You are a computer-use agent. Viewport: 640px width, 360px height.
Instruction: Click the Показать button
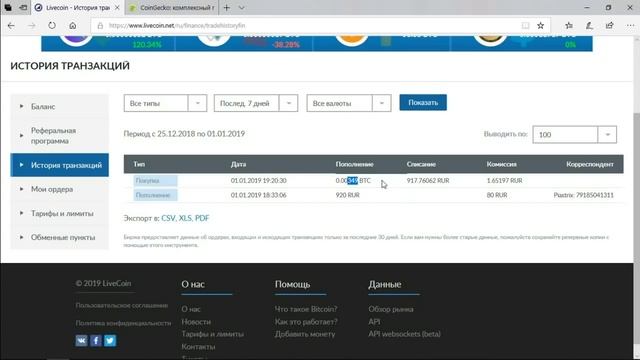tap(423, 102)
